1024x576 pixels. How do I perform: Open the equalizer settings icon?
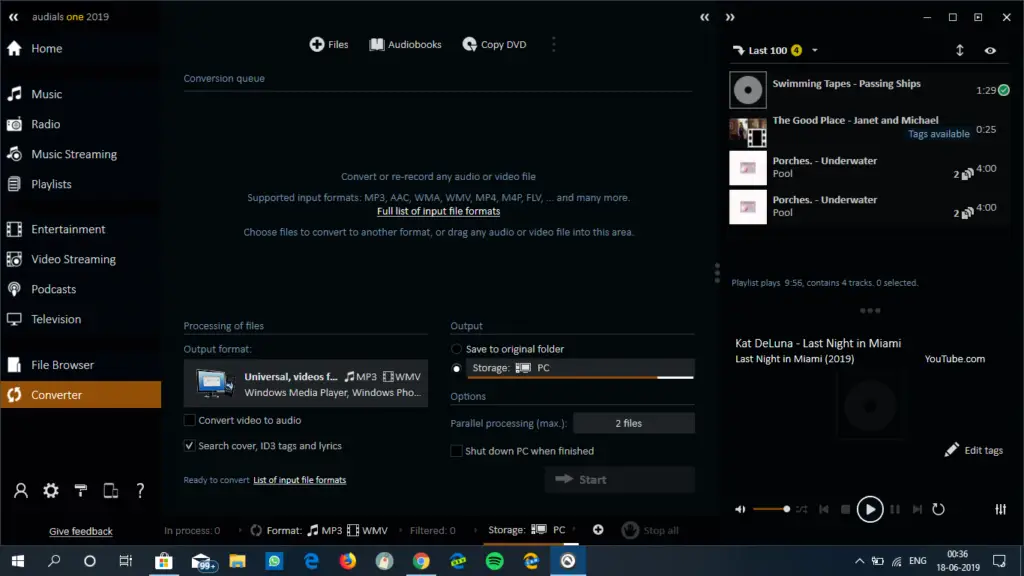tap(1000, 509)
